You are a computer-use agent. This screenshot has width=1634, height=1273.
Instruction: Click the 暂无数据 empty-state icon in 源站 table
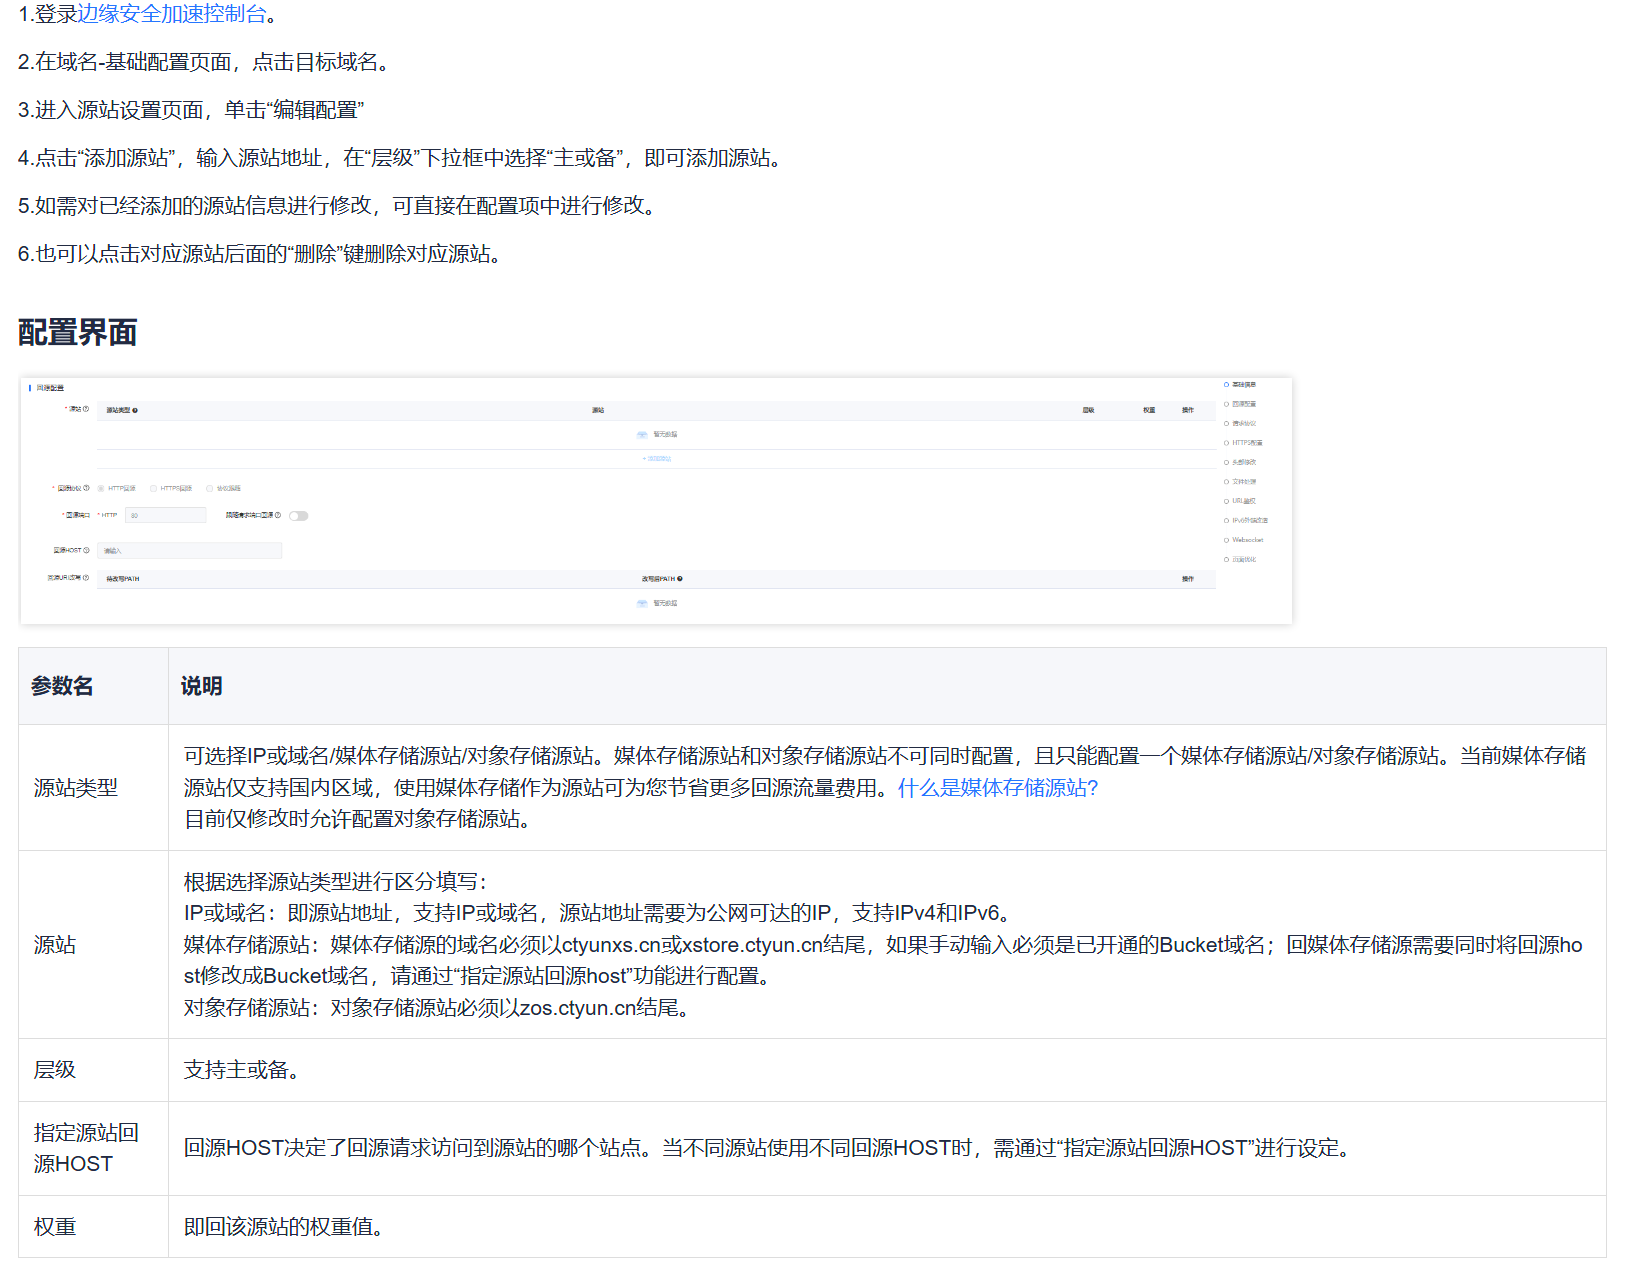point(642,434)
